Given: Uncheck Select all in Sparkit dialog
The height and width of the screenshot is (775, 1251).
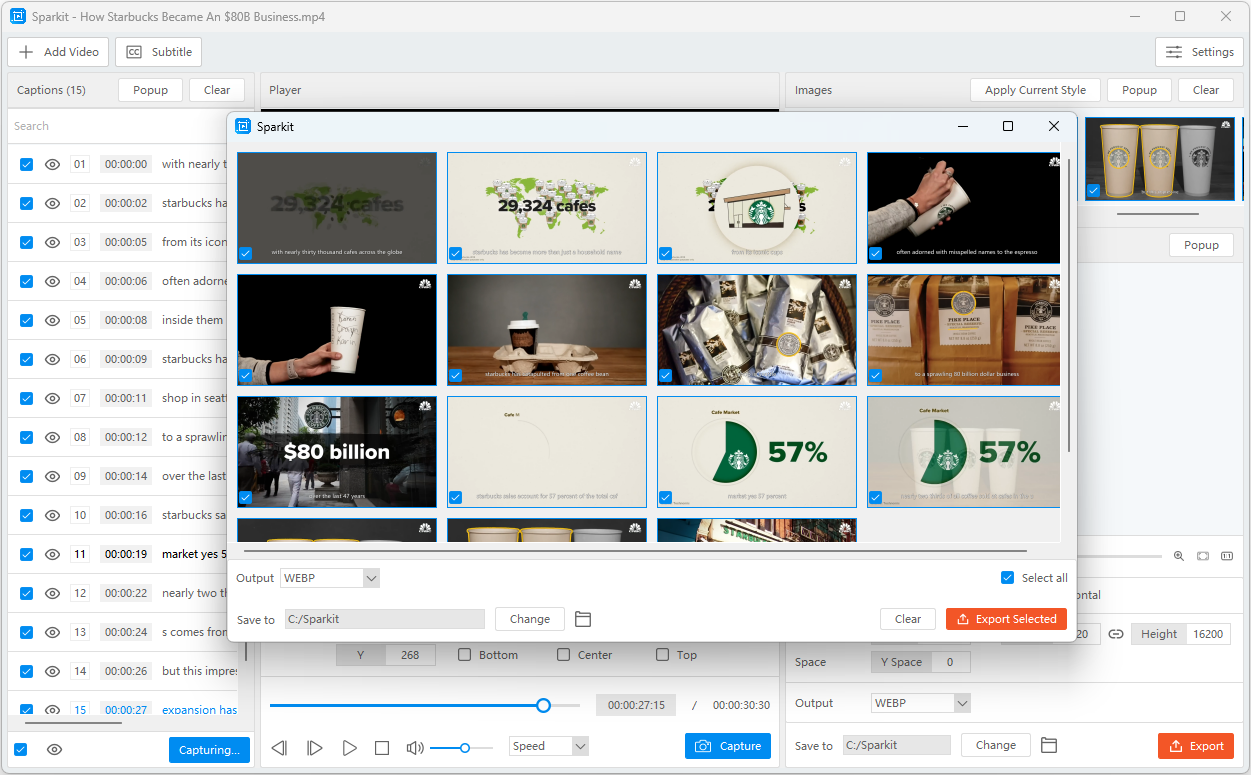Looking at the screenshot, I should (1008, 578).
